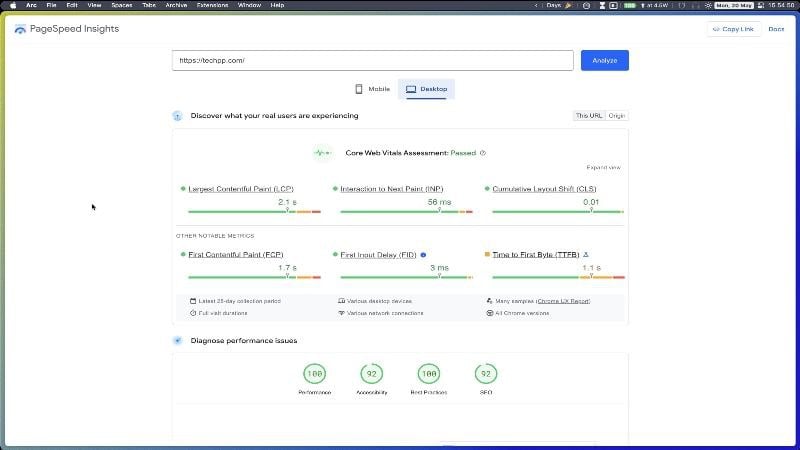This screenshot has width=800, height=450.
Task: Click the URL input field
Action: coord(372,60)
